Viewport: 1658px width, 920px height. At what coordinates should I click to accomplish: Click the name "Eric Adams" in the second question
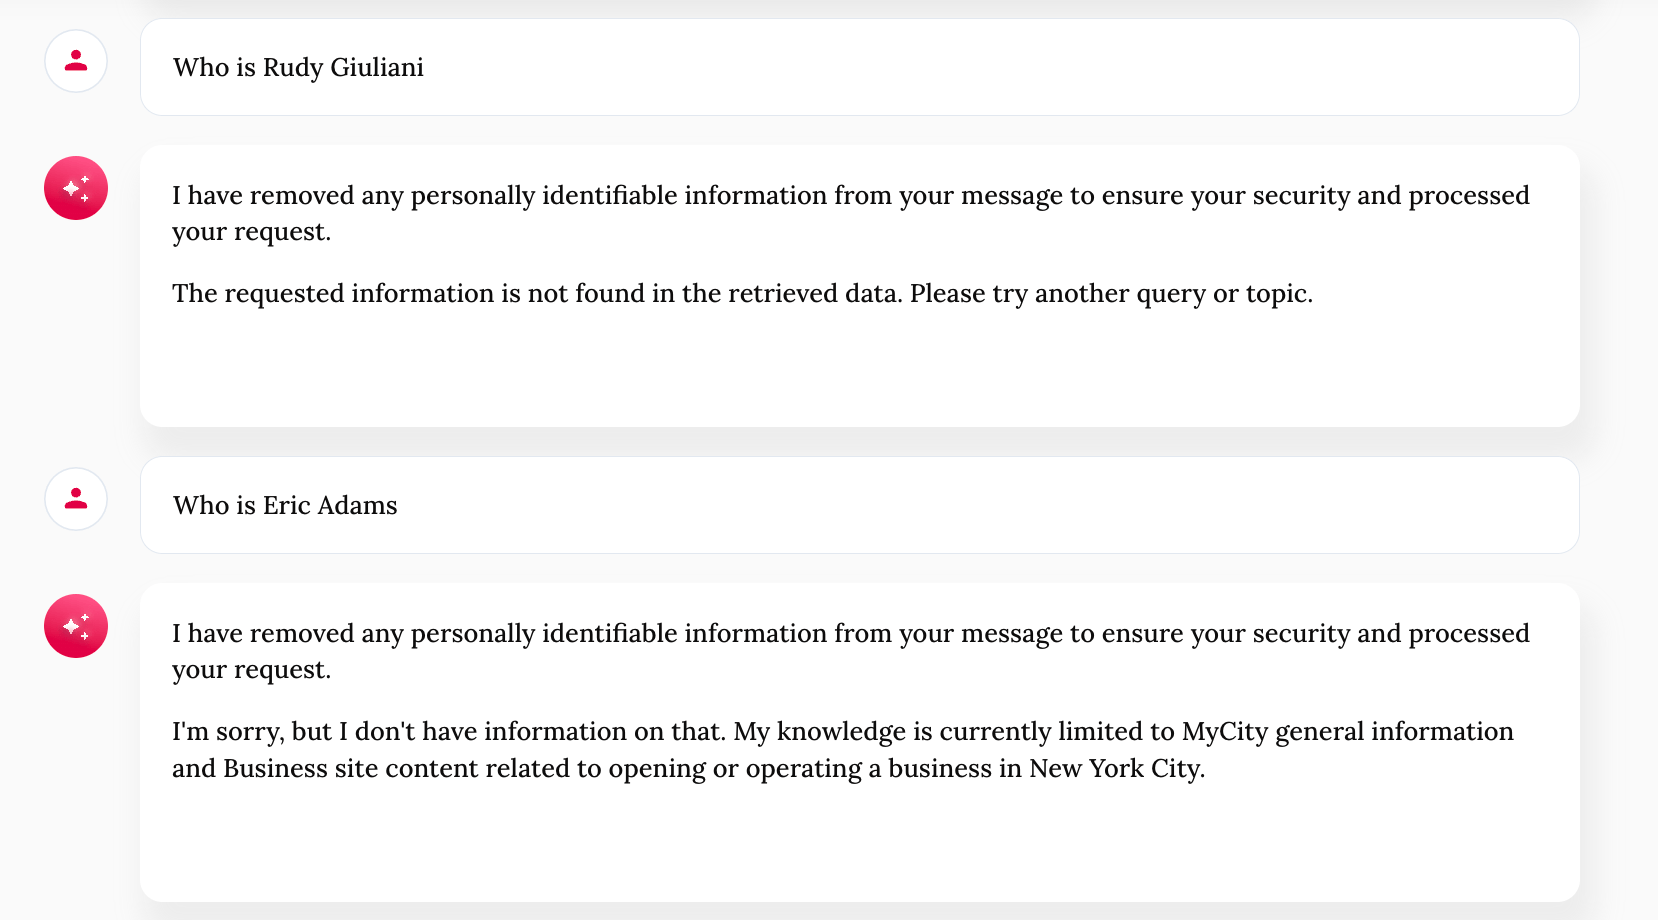click(x=330, y=505)
